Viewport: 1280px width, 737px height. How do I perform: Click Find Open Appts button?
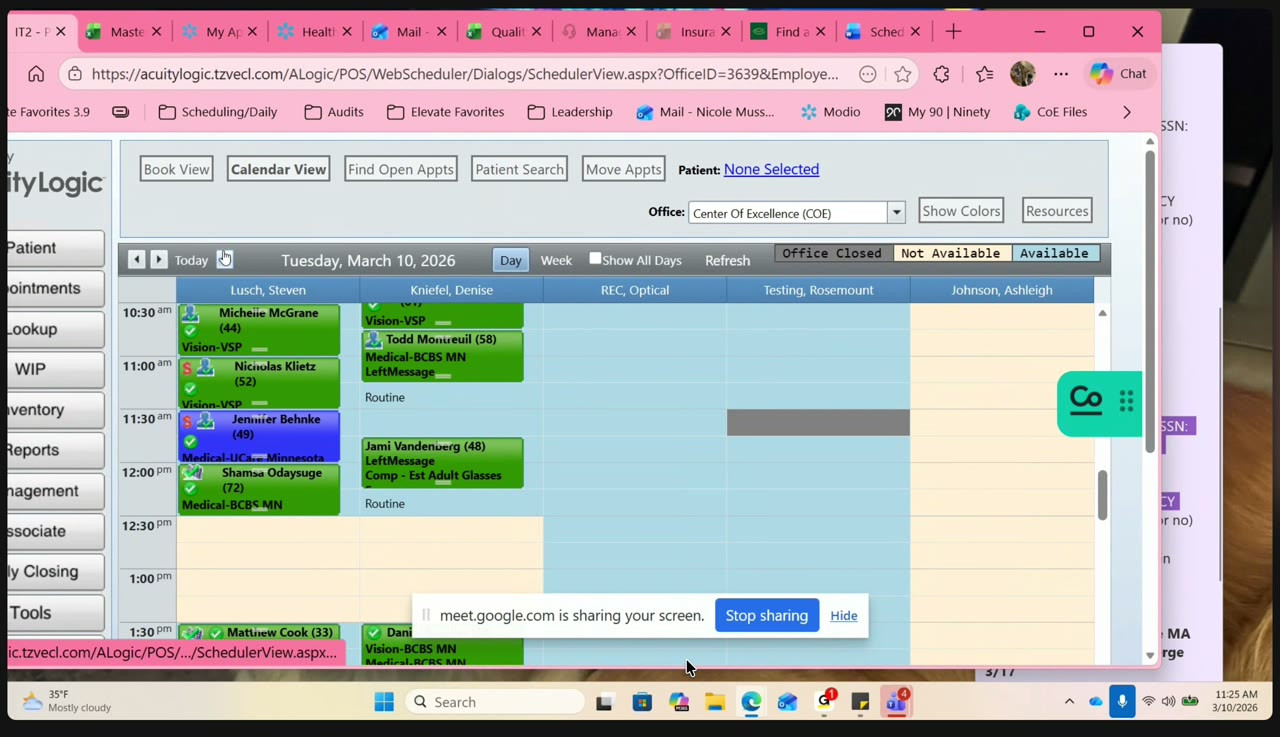point(401,169)
